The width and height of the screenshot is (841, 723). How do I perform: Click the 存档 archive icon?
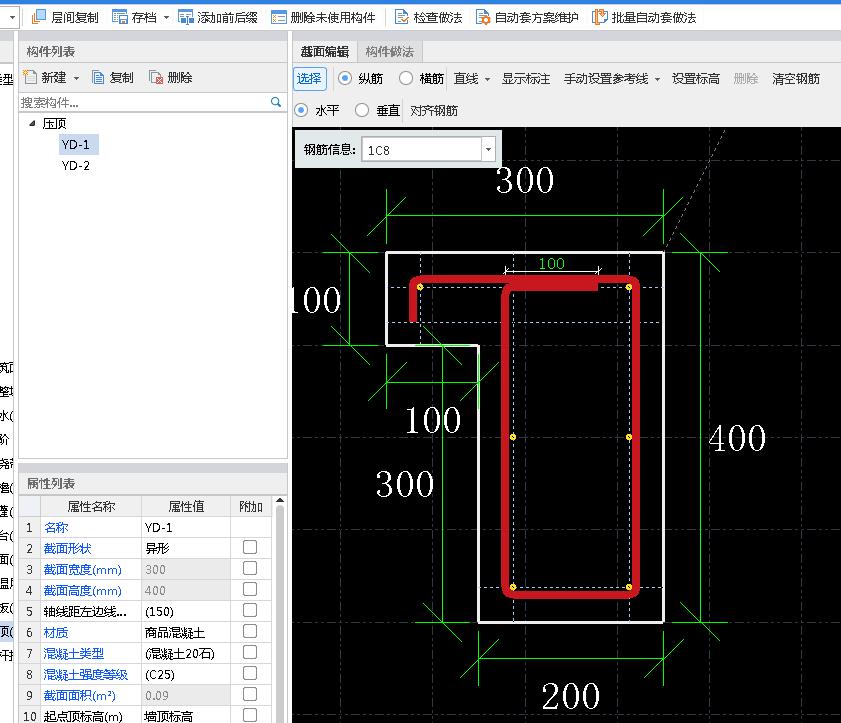120,17
